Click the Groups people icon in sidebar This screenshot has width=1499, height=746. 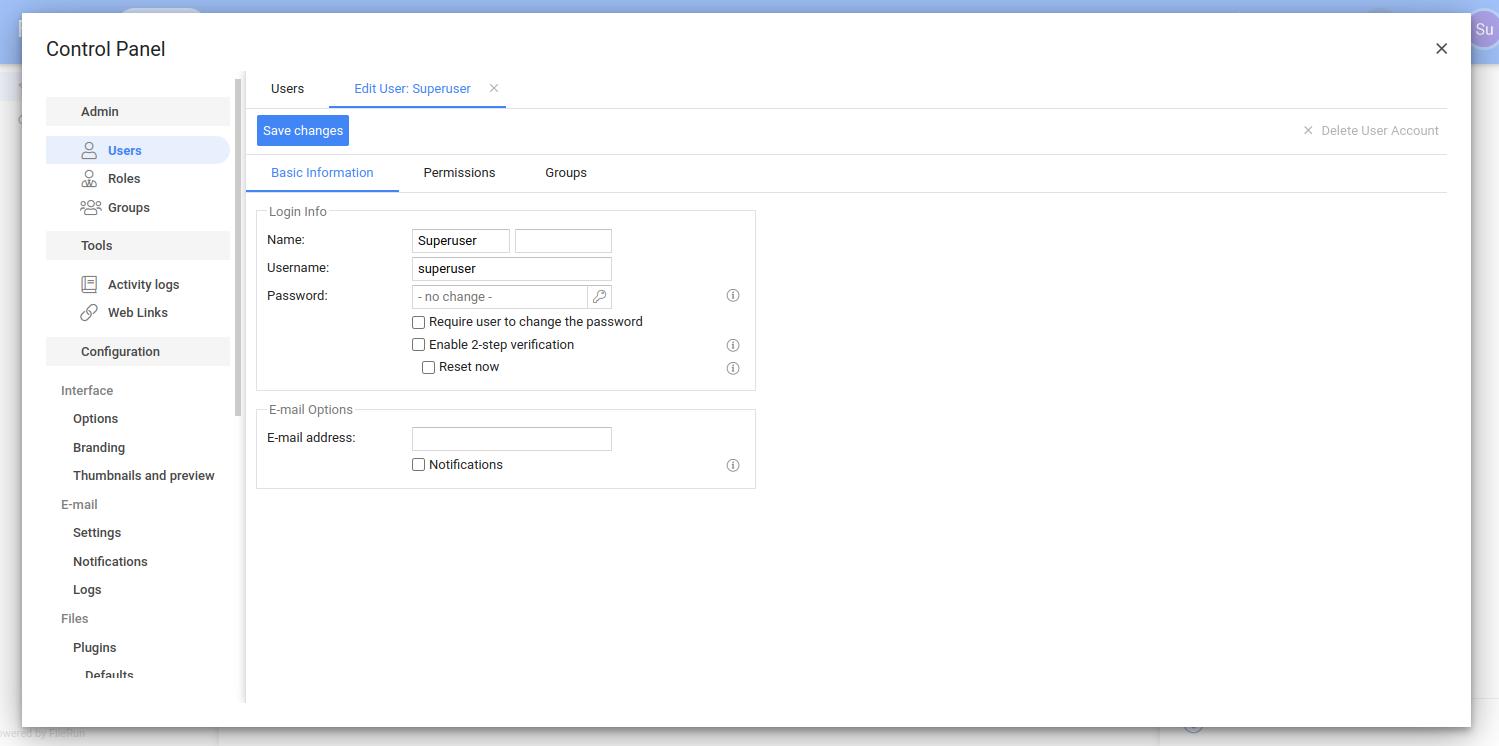(x=90, y=208)
